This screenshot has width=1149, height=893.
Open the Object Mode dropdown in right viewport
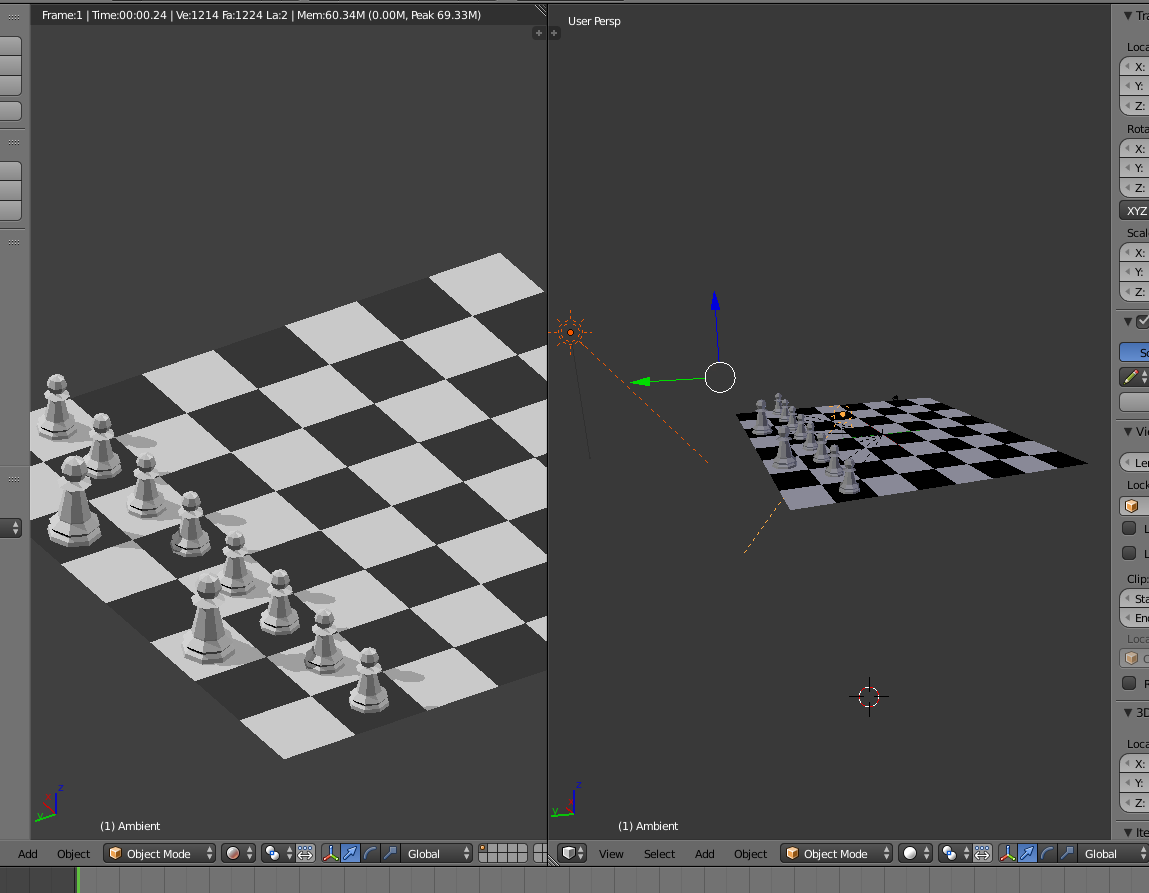click(x=835, y=853)
